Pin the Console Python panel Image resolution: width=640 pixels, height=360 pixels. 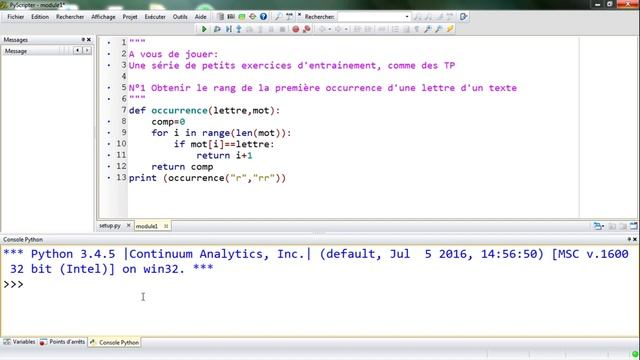coord(629,239)
